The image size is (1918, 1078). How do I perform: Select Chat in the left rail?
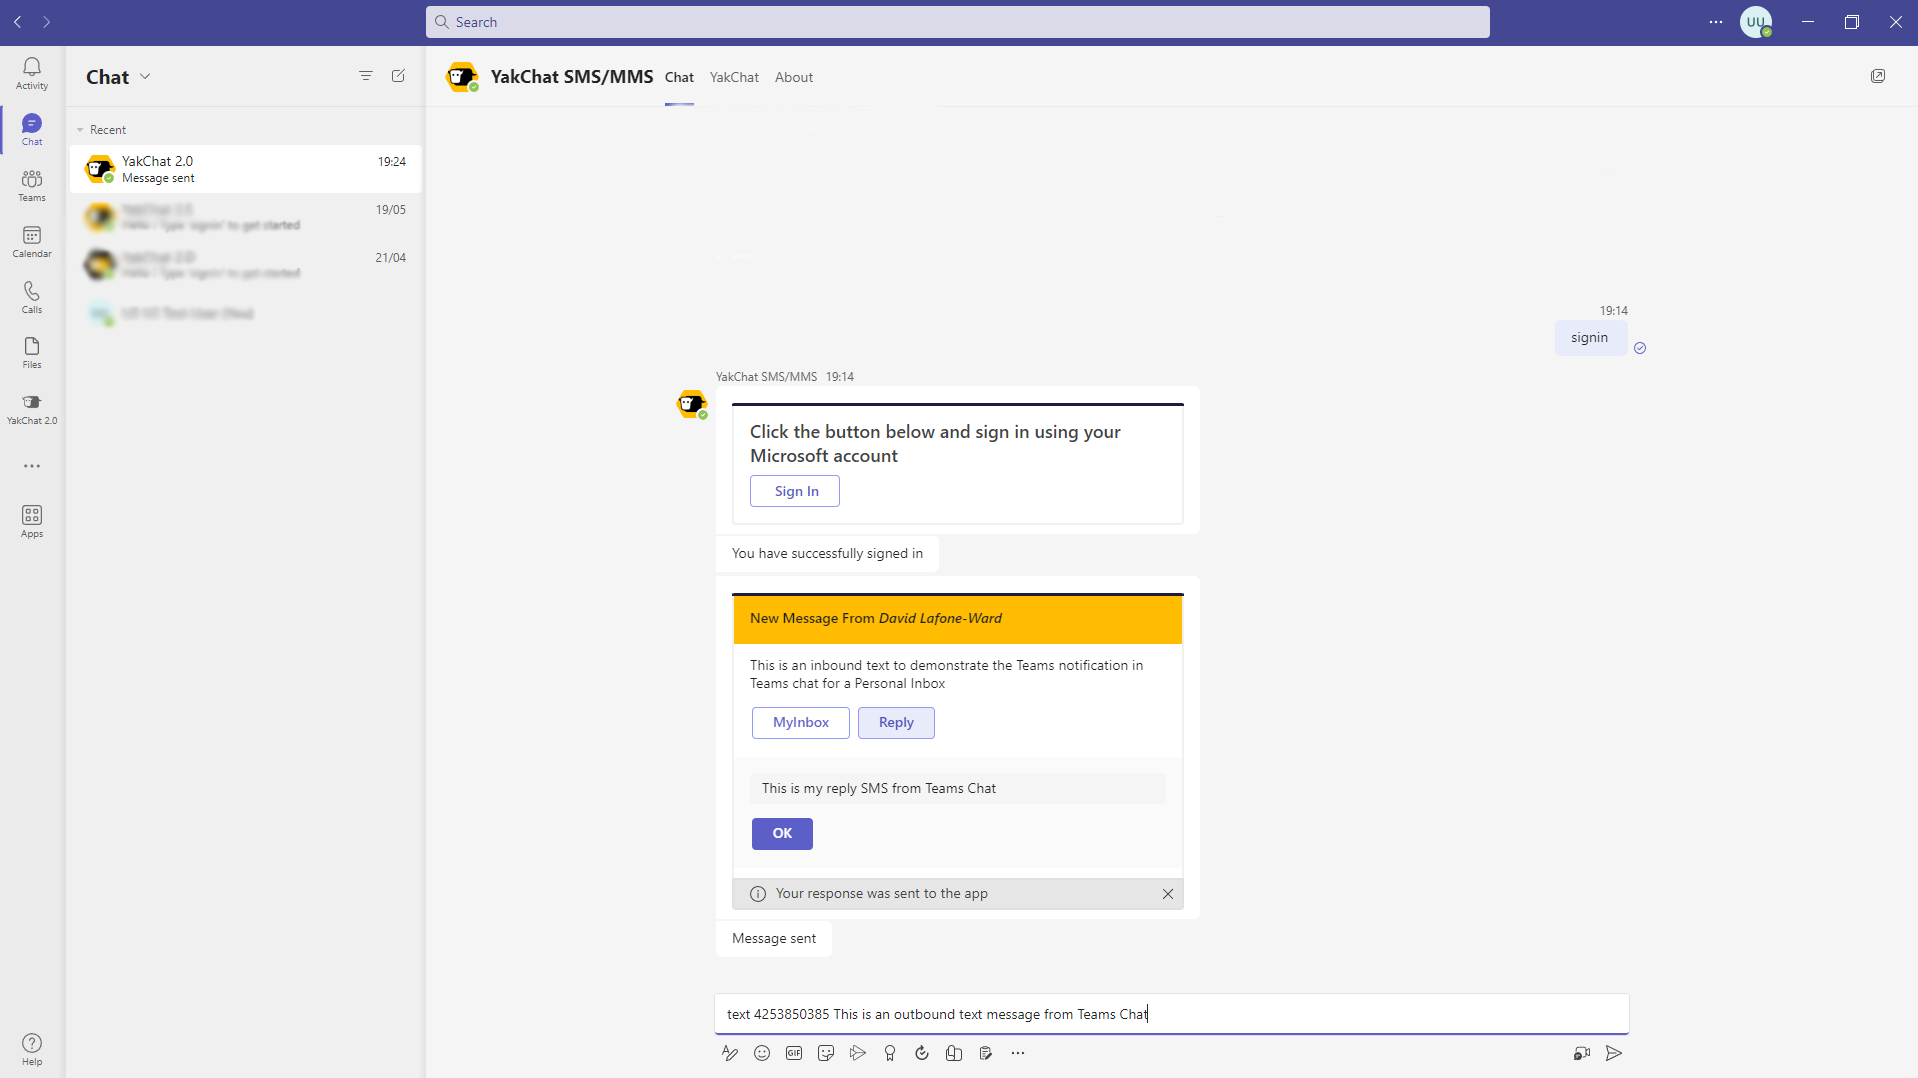32,129
